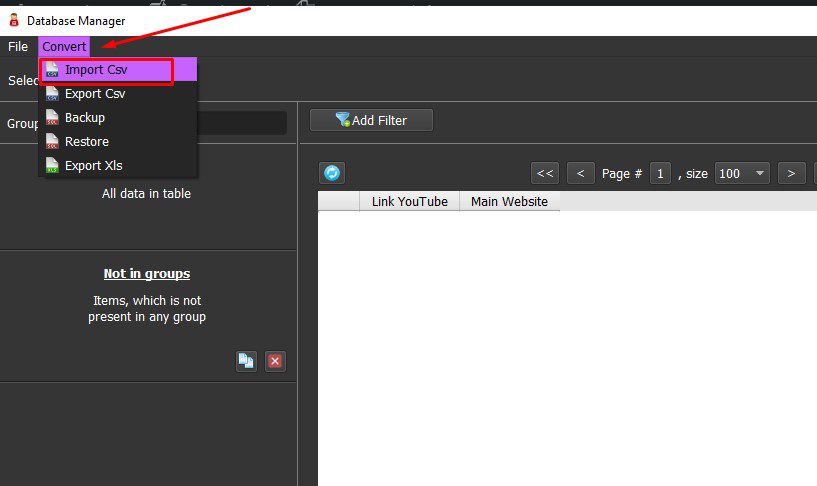Screen dimensions: 817x486
Task: Click the copy group icon
Action: [x=246, y=361]
